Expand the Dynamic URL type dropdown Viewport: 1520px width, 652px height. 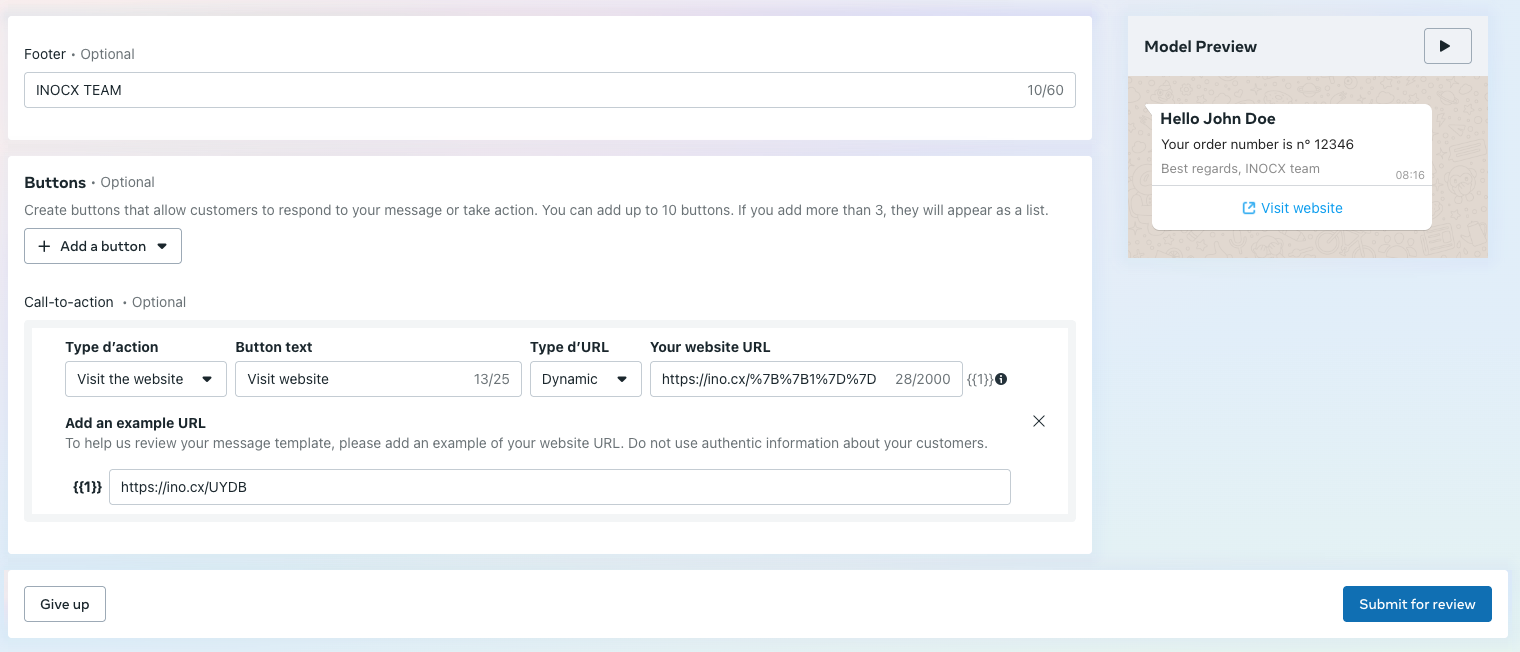(x=585, y=379)
